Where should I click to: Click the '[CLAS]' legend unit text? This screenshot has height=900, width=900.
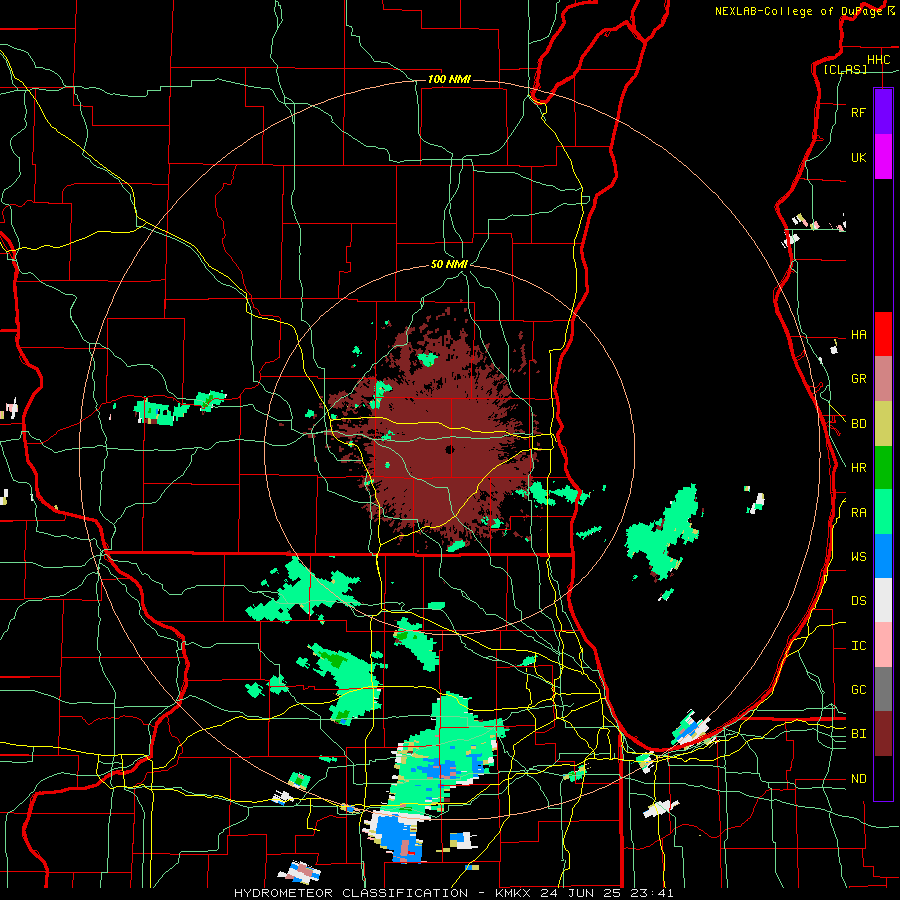coord(845,69)
